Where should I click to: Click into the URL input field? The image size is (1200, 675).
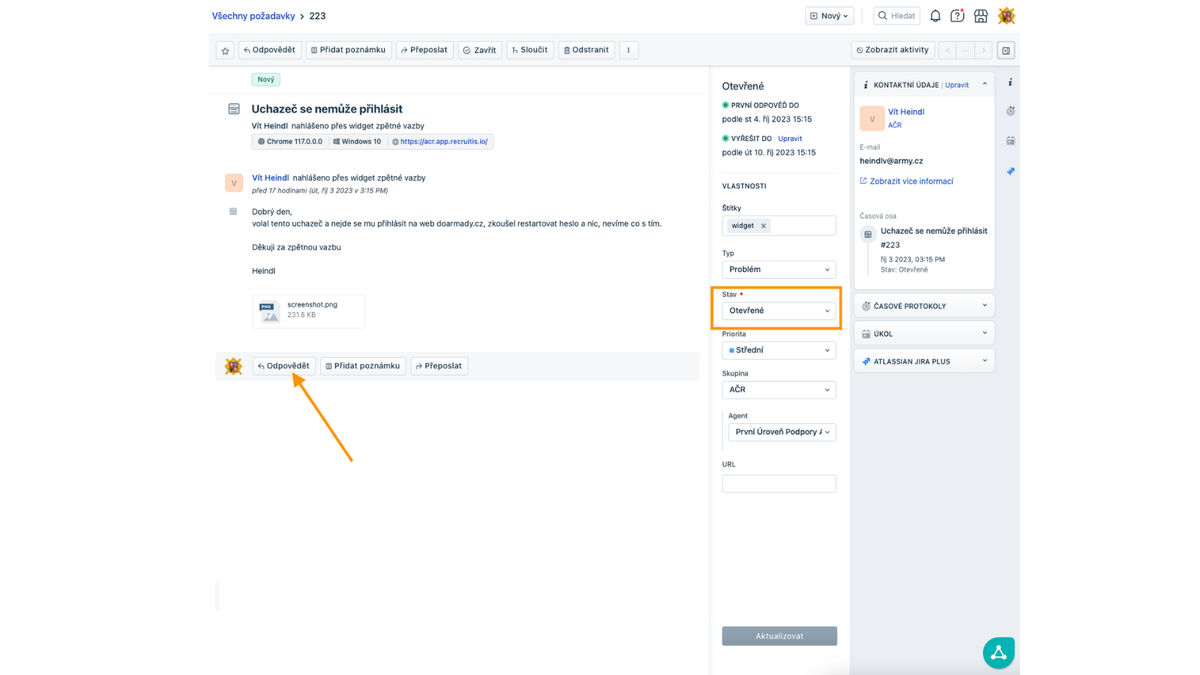[x=778, y=484]
